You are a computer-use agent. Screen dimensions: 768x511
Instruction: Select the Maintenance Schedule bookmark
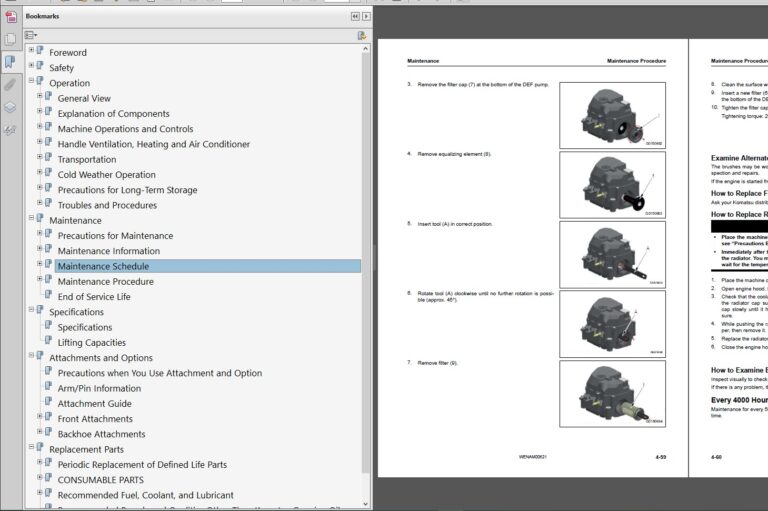click(103, 266)
